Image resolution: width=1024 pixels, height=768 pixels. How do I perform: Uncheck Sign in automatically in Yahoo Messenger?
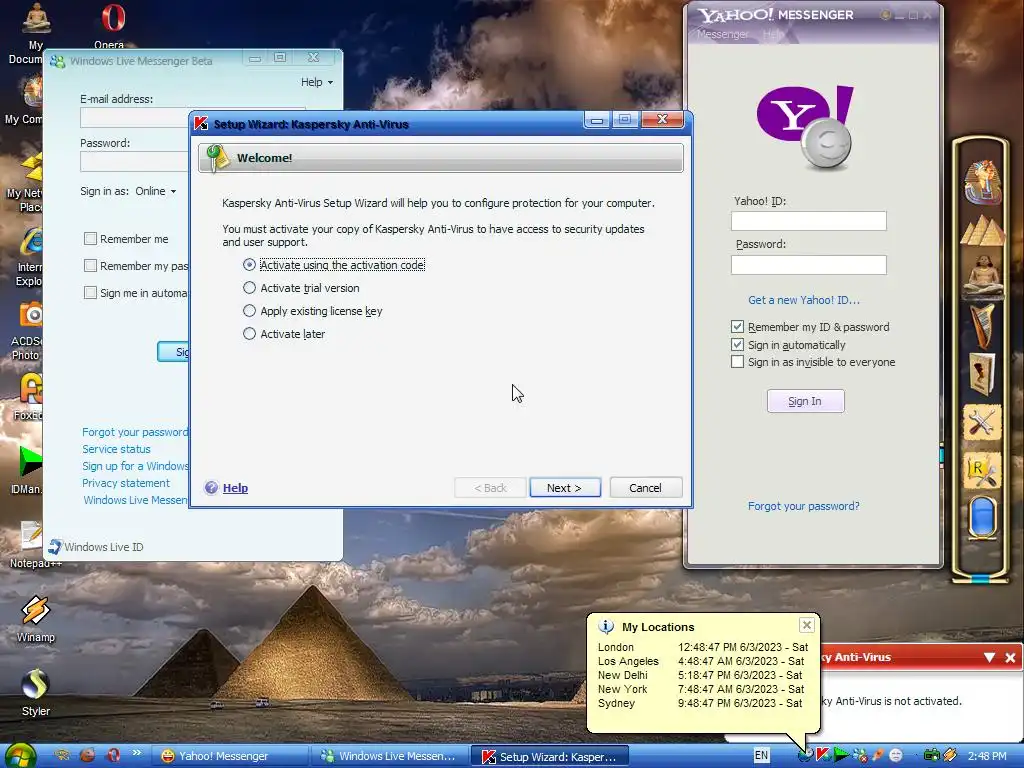[737, 344]
